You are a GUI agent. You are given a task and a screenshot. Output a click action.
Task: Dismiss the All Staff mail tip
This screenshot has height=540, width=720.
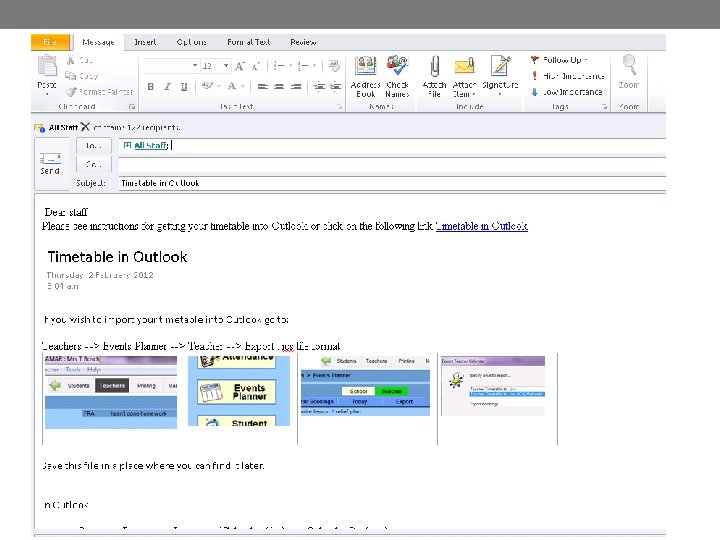[x=85, y=127]
